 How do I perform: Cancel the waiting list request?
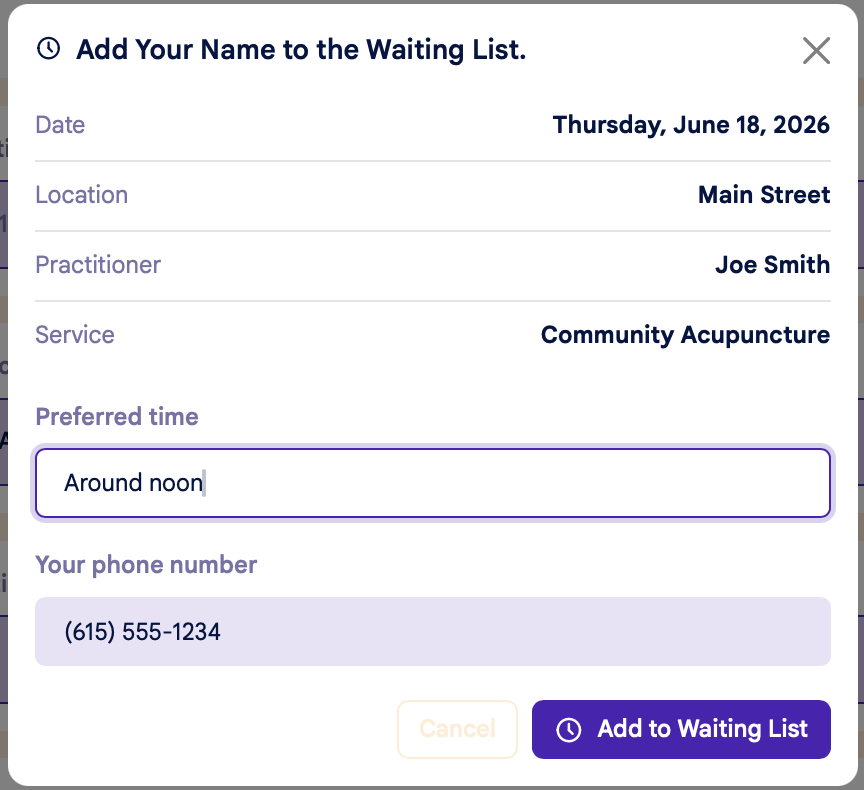point(457,729)
